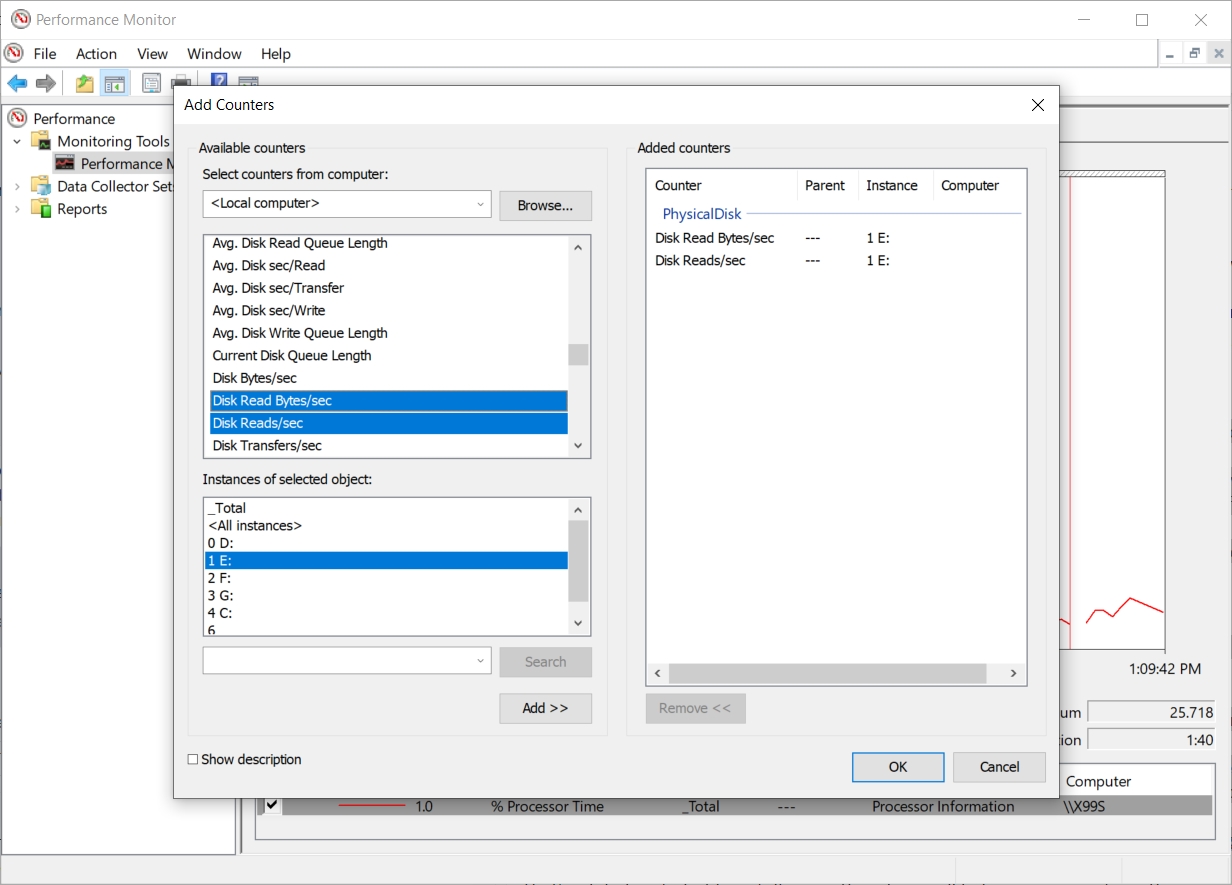The width and height of the screenshot is (1232, 885).
Task: Click the Reports folder icon
Action: point(41,208)
